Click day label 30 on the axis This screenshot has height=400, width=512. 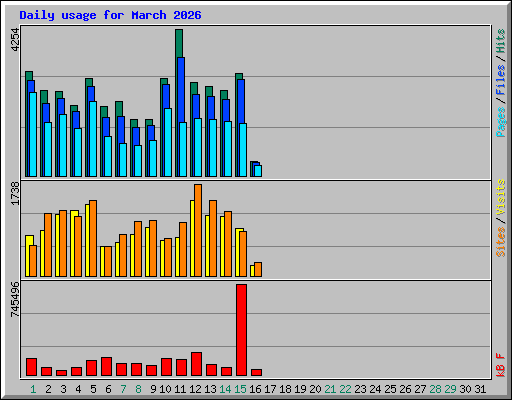[465, 389]
